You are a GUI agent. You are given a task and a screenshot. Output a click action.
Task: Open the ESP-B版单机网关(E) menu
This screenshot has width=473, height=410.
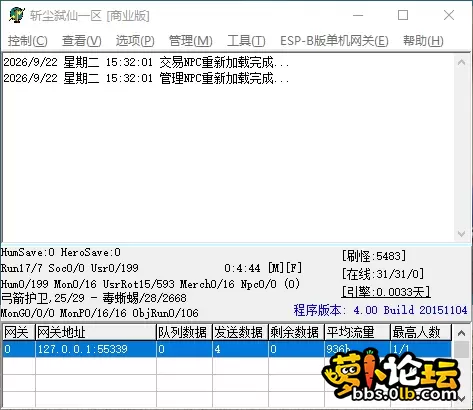pos(334,41)
